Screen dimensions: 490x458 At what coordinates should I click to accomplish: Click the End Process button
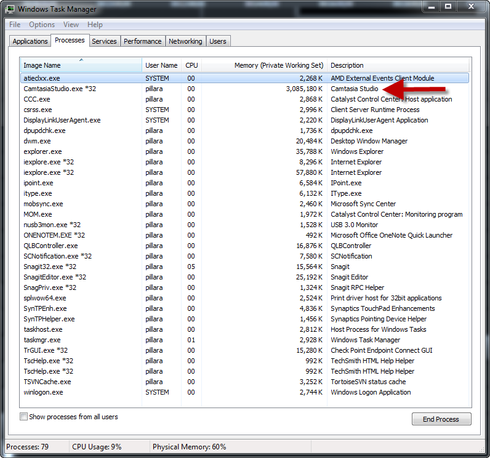441,419
